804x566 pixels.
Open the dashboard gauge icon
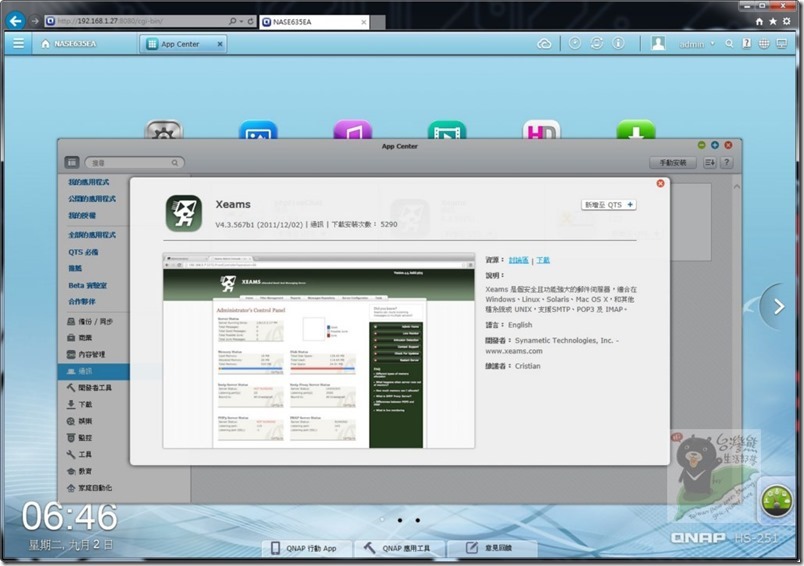(775, 500)
